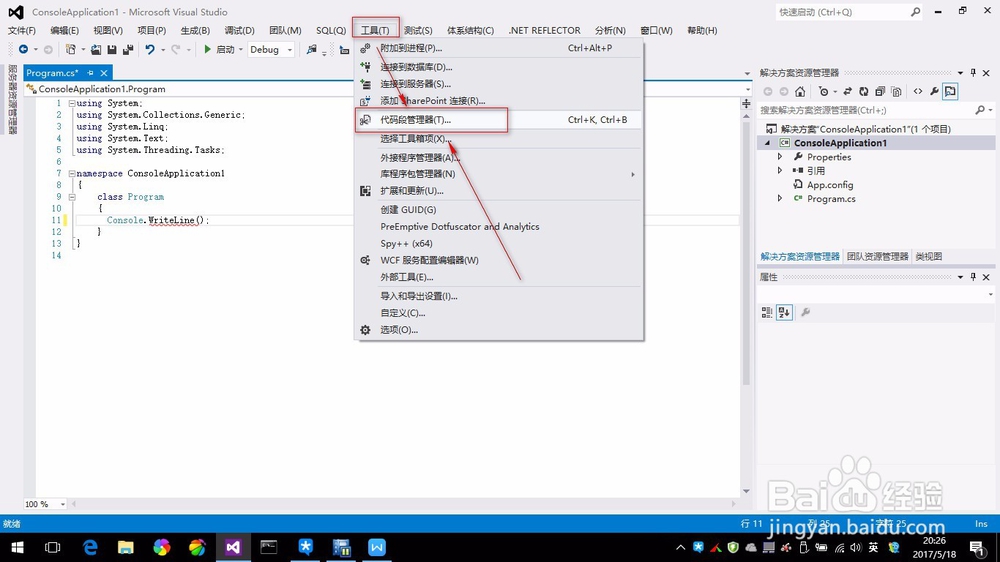Open the 库程序包管理器(N) submenu
This screenshot has width=1000, height=562.
[499, 174]
